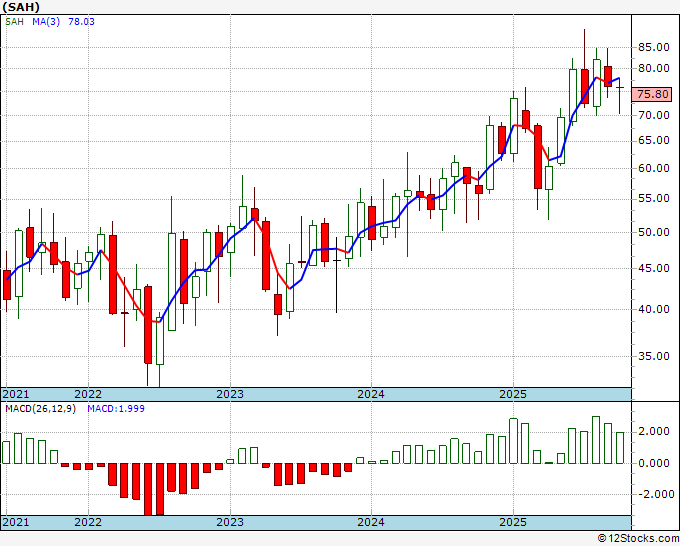The width and height of the screenshot is (680, 546).
Task: Click the 85.00 price axis label
Action: point(654,47)
